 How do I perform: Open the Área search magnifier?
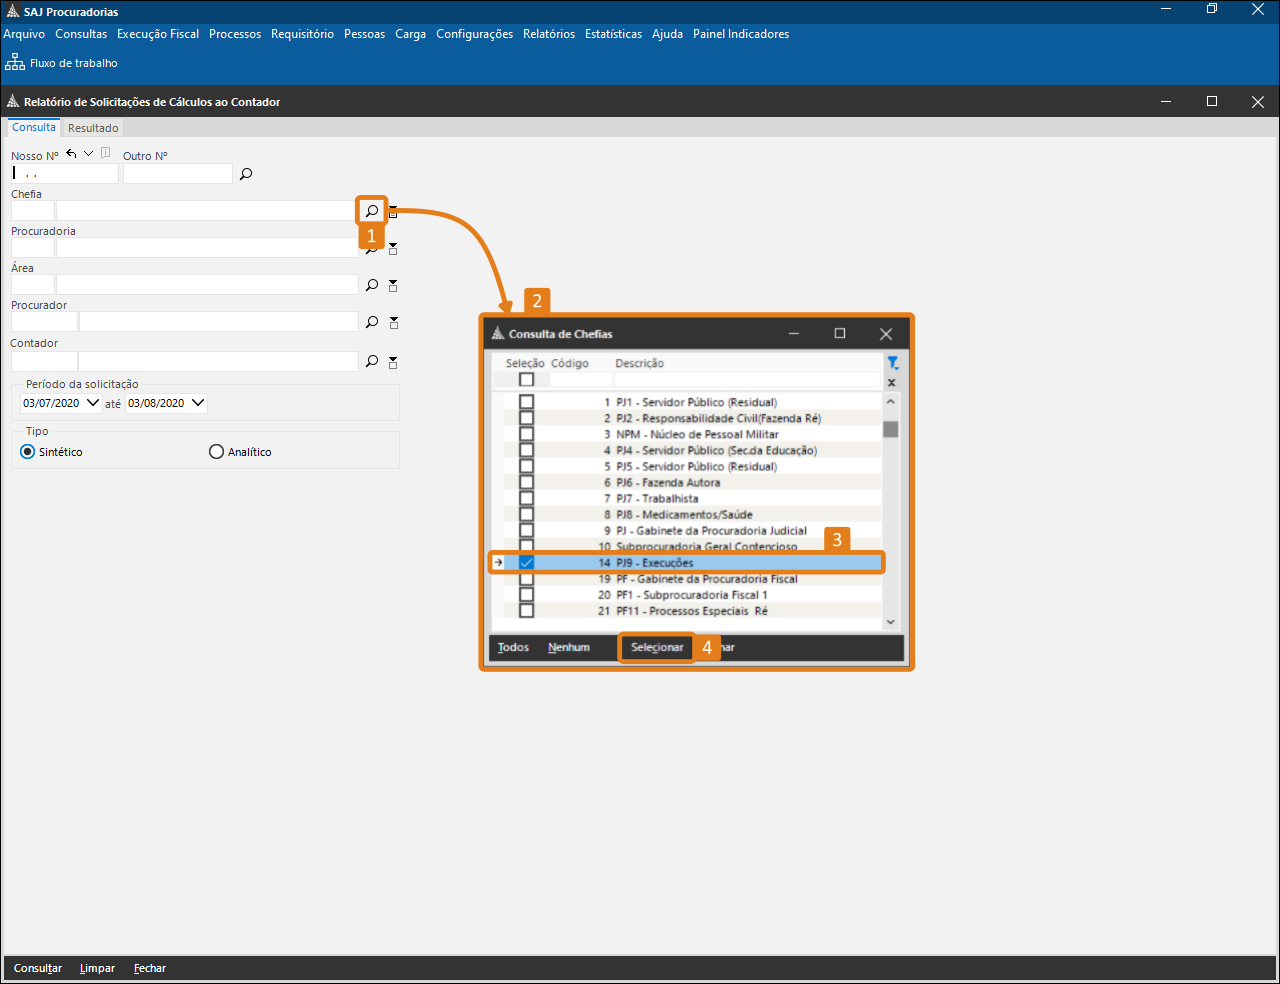(x=372, y=285)
